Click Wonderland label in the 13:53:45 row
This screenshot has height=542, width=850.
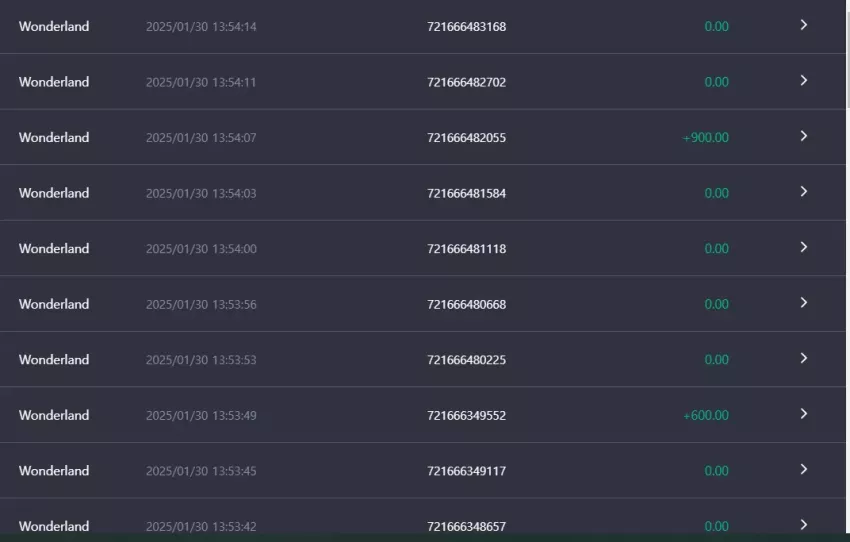point(54,471)
